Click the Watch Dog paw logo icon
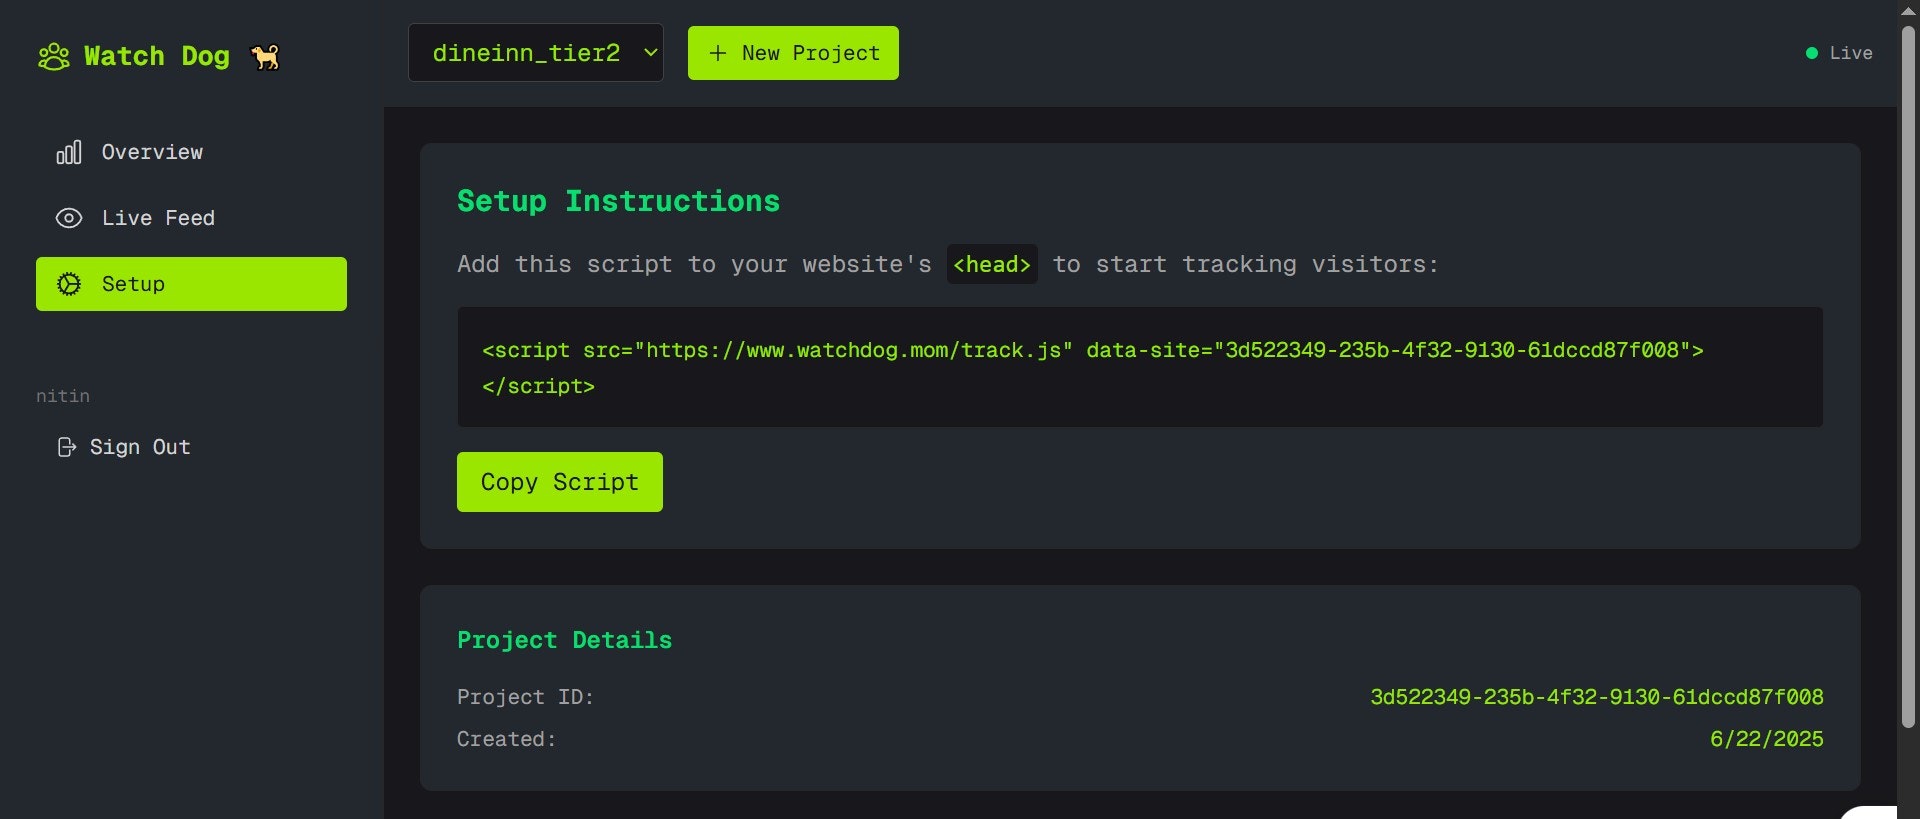Image resolution: width=1920 pixels, height=819 pixels. pos(54,57)
